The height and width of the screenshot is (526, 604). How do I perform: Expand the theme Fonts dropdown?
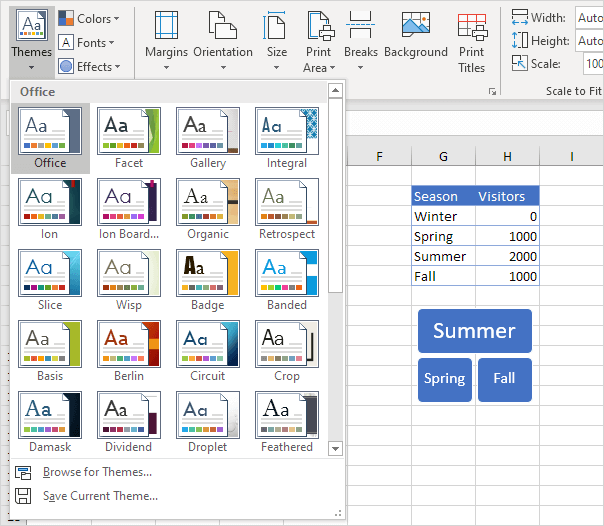88,43
